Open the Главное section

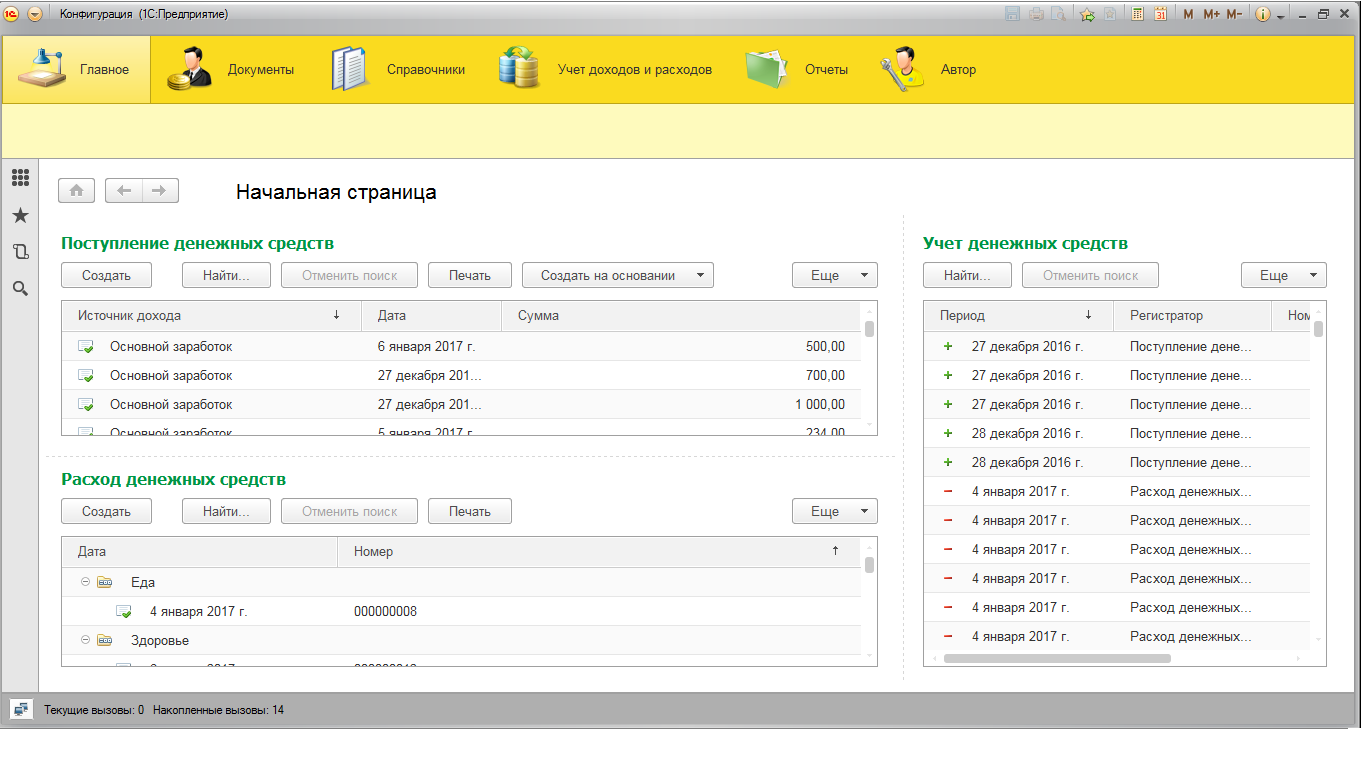pyautogui.click(x=76, y=69)
